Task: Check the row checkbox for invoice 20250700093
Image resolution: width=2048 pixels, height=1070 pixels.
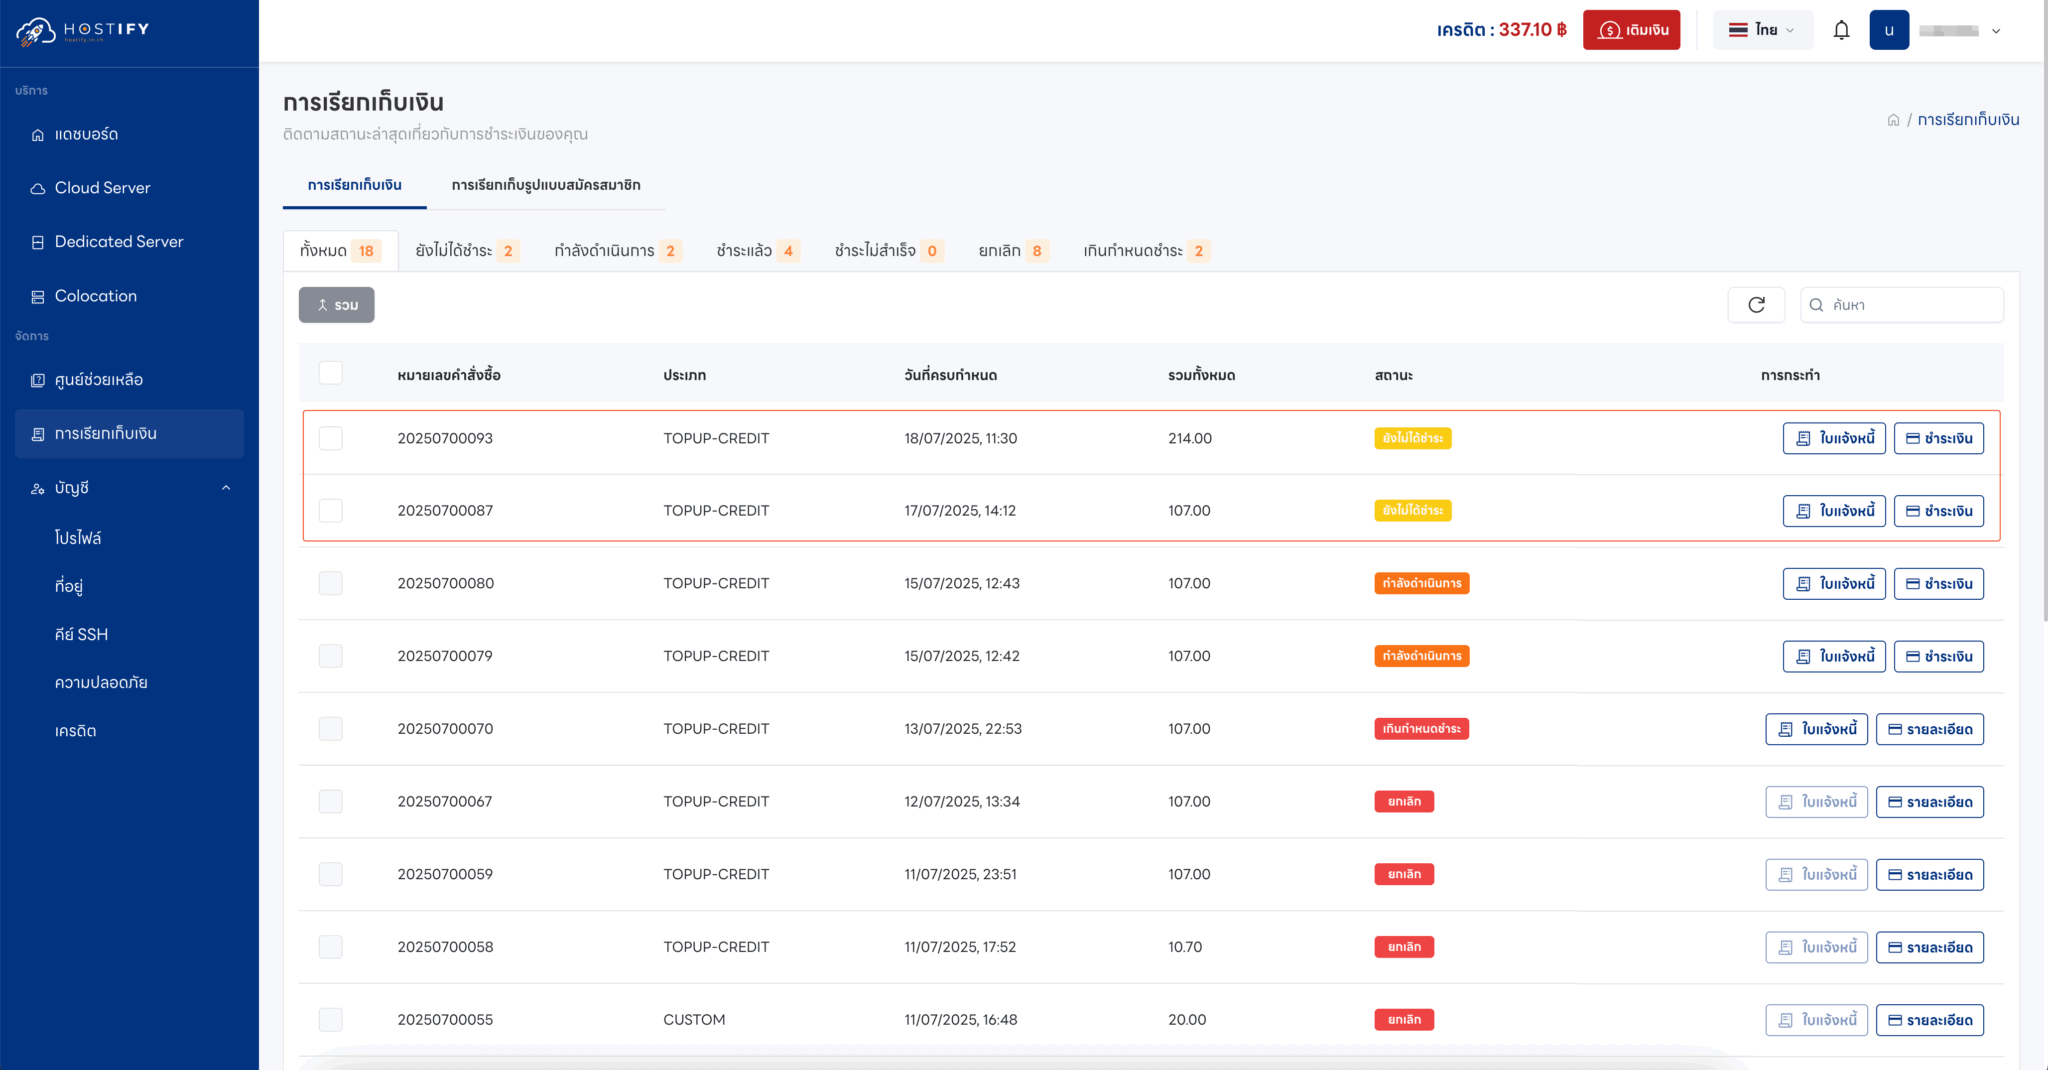Action: pos(330,438)
